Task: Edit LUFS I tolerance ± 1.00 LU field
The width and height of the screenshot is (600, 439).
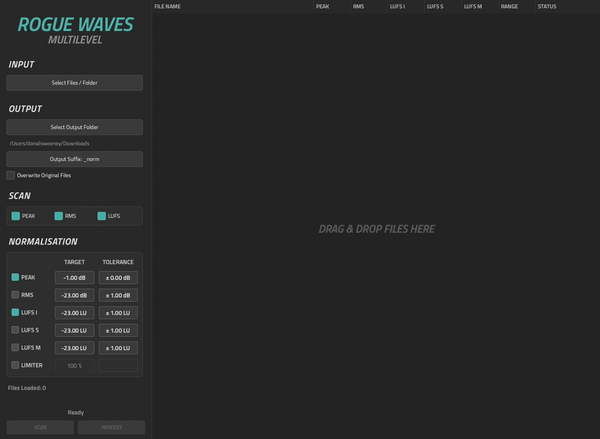Action: coord(118,313)
